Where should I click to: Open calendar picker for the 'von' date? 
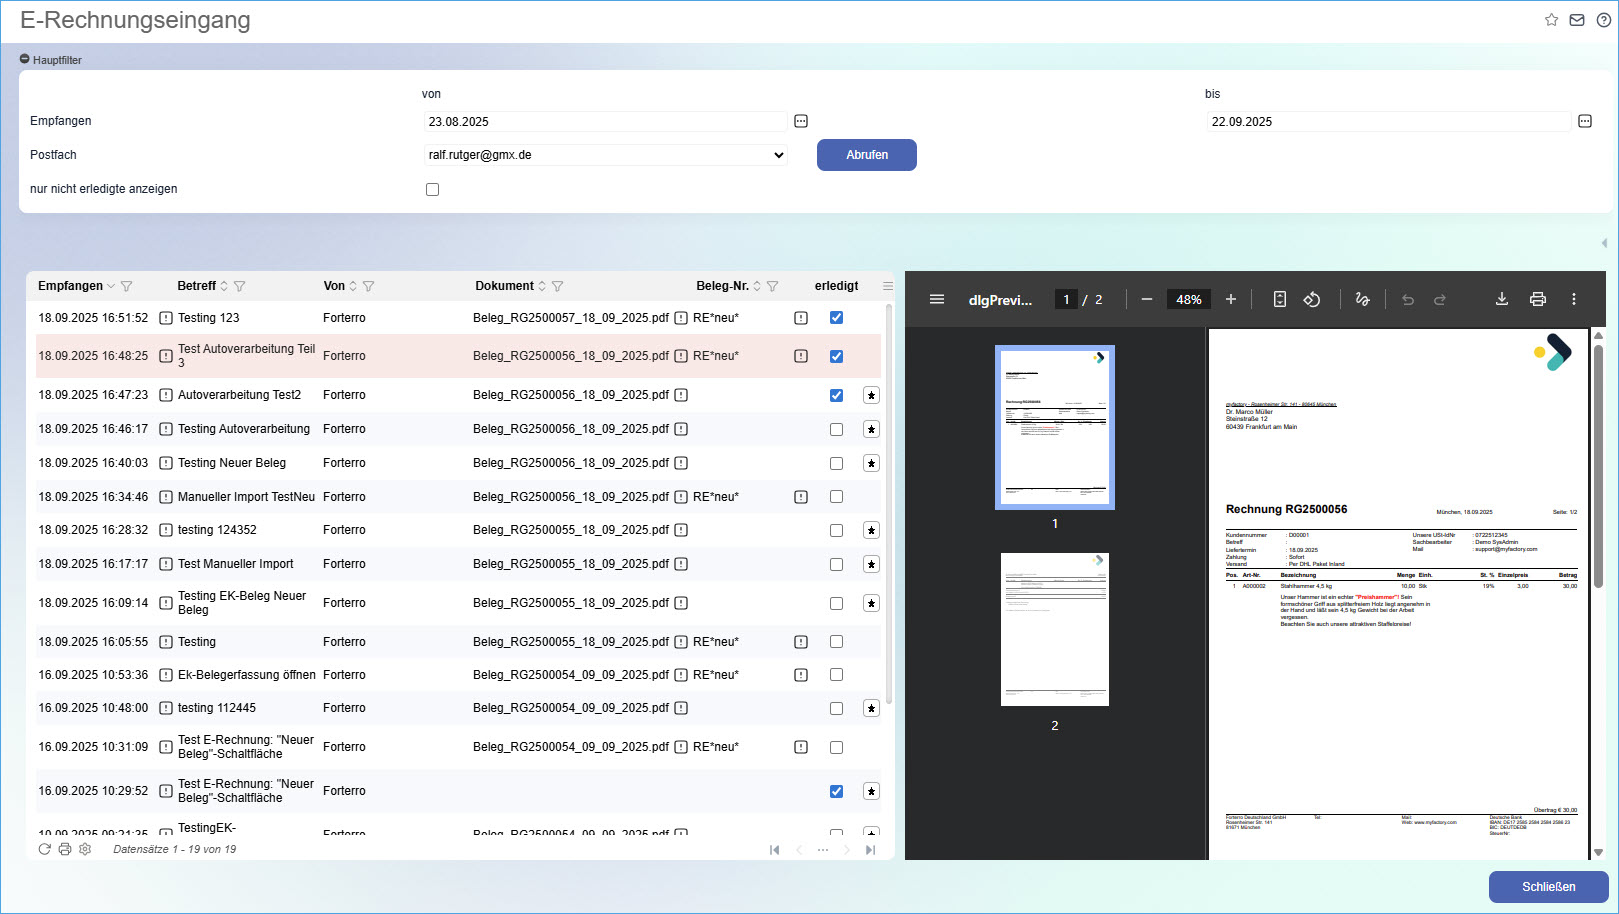[800, 121]
